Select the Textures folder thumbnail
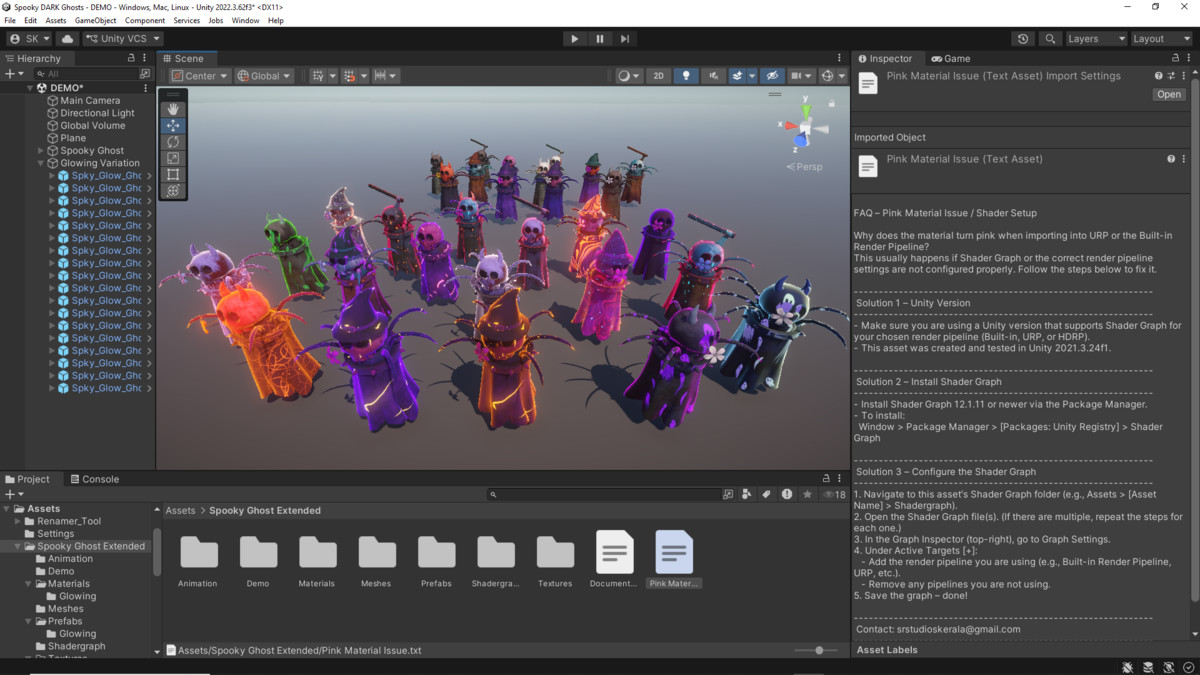 (555, 560)
